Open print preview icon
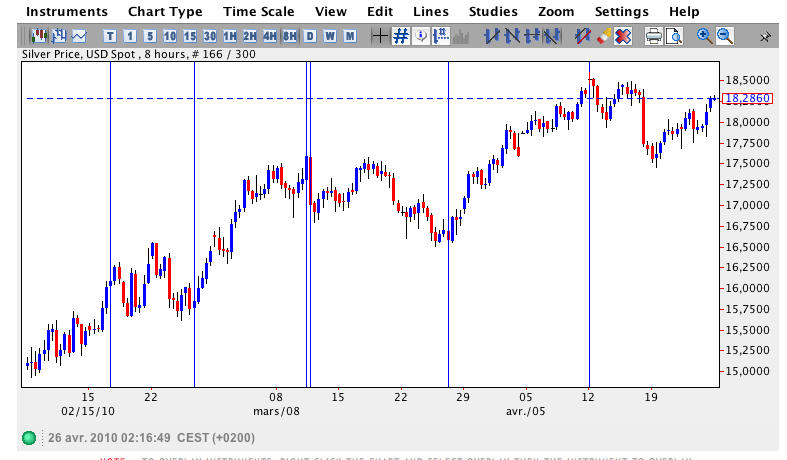The width and height of the screenshot is (787, 460). tap(674, 36)
